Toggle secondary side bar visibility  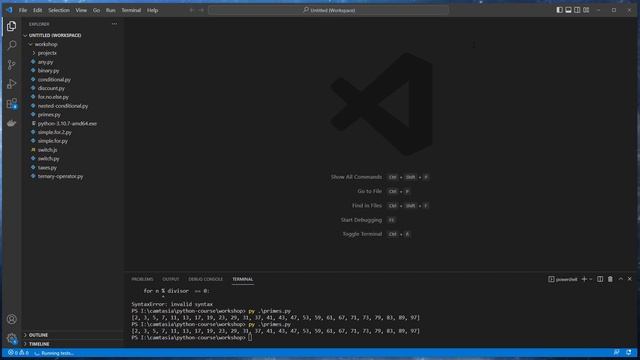coord(577,10)
